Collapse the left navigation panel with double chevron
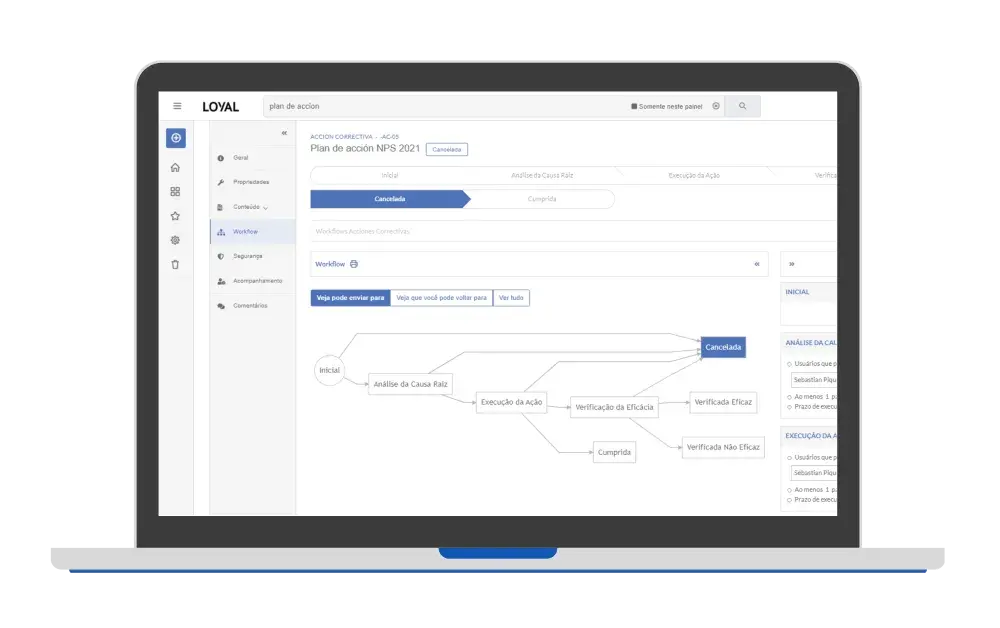This screenshot has width=1000, height=628. pos(284,133)
